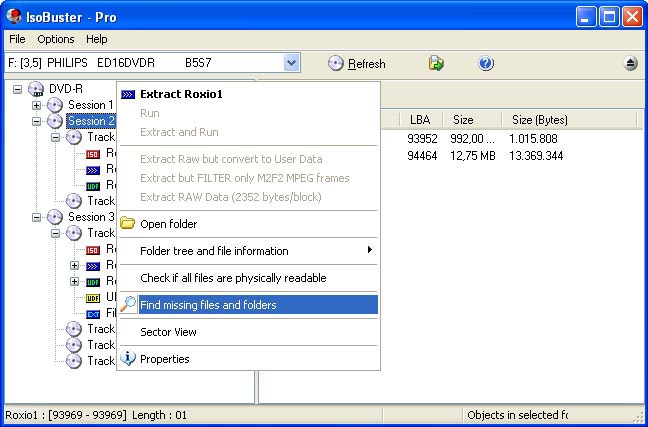Choose Extract Roxio1 from context menu
This screenshot has height=427, width=648.
[248, 94]
